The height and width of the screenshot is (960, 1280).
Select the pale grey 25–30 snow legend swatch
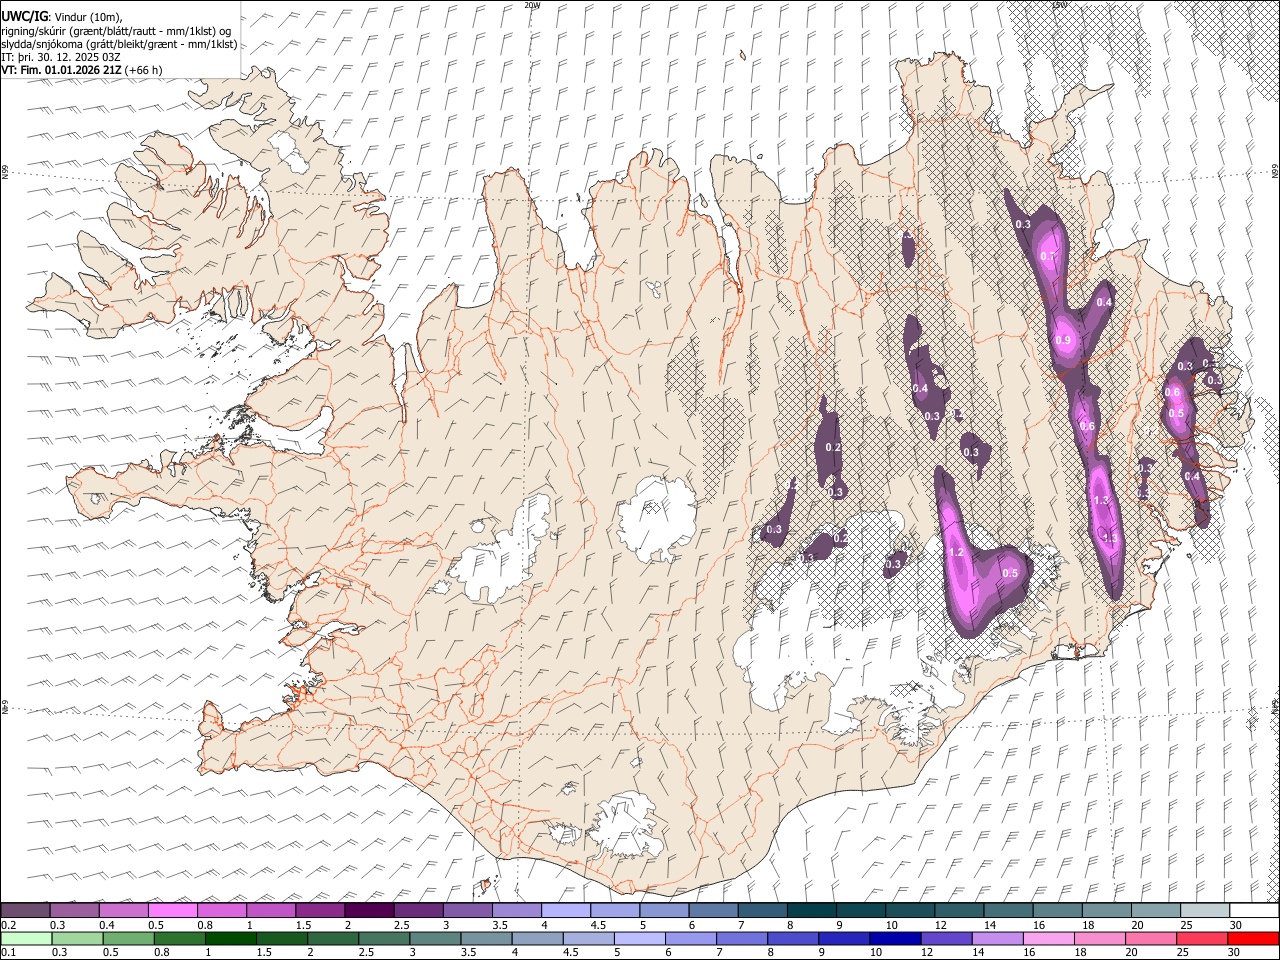[1205, 911]
